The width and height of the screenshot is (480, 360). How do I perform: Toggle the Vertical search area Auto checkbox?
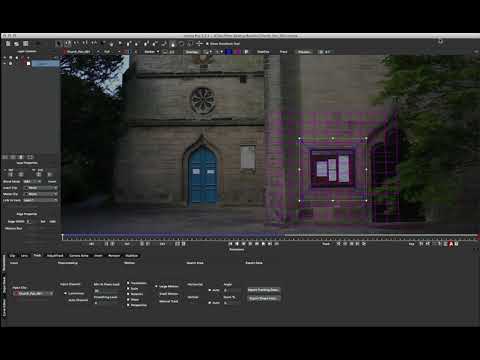(210, 303)
